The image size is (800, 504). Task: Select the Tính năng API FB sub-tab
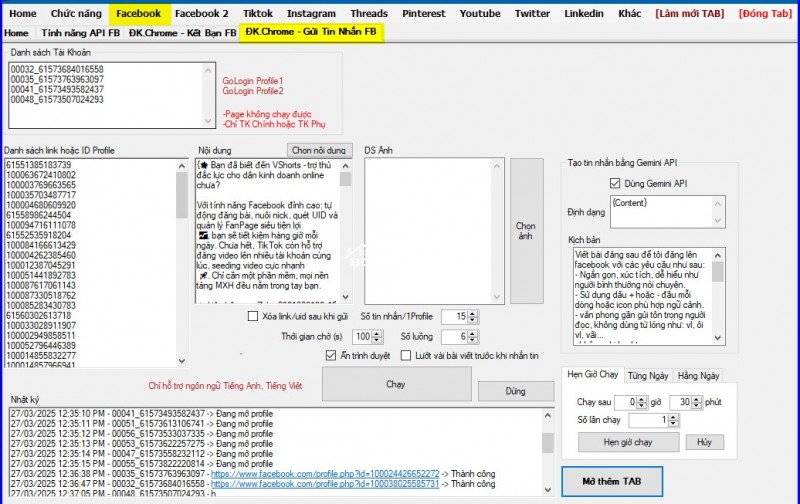pos(81,33)
